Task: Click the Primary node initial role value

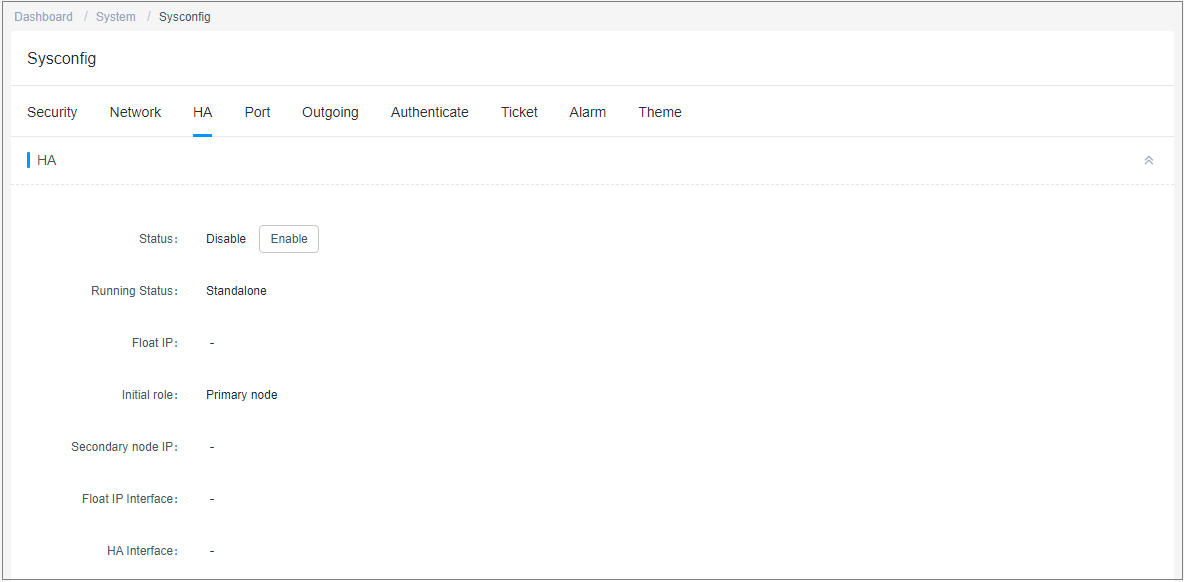Action: tap(242, 395)
